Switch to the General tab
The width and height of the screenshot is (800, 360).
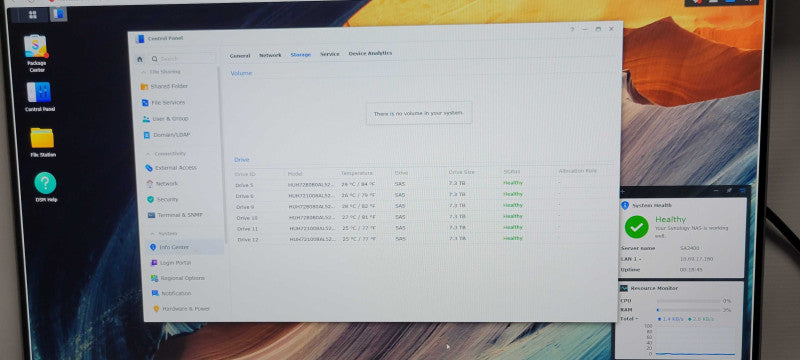(x=240, y=56)
